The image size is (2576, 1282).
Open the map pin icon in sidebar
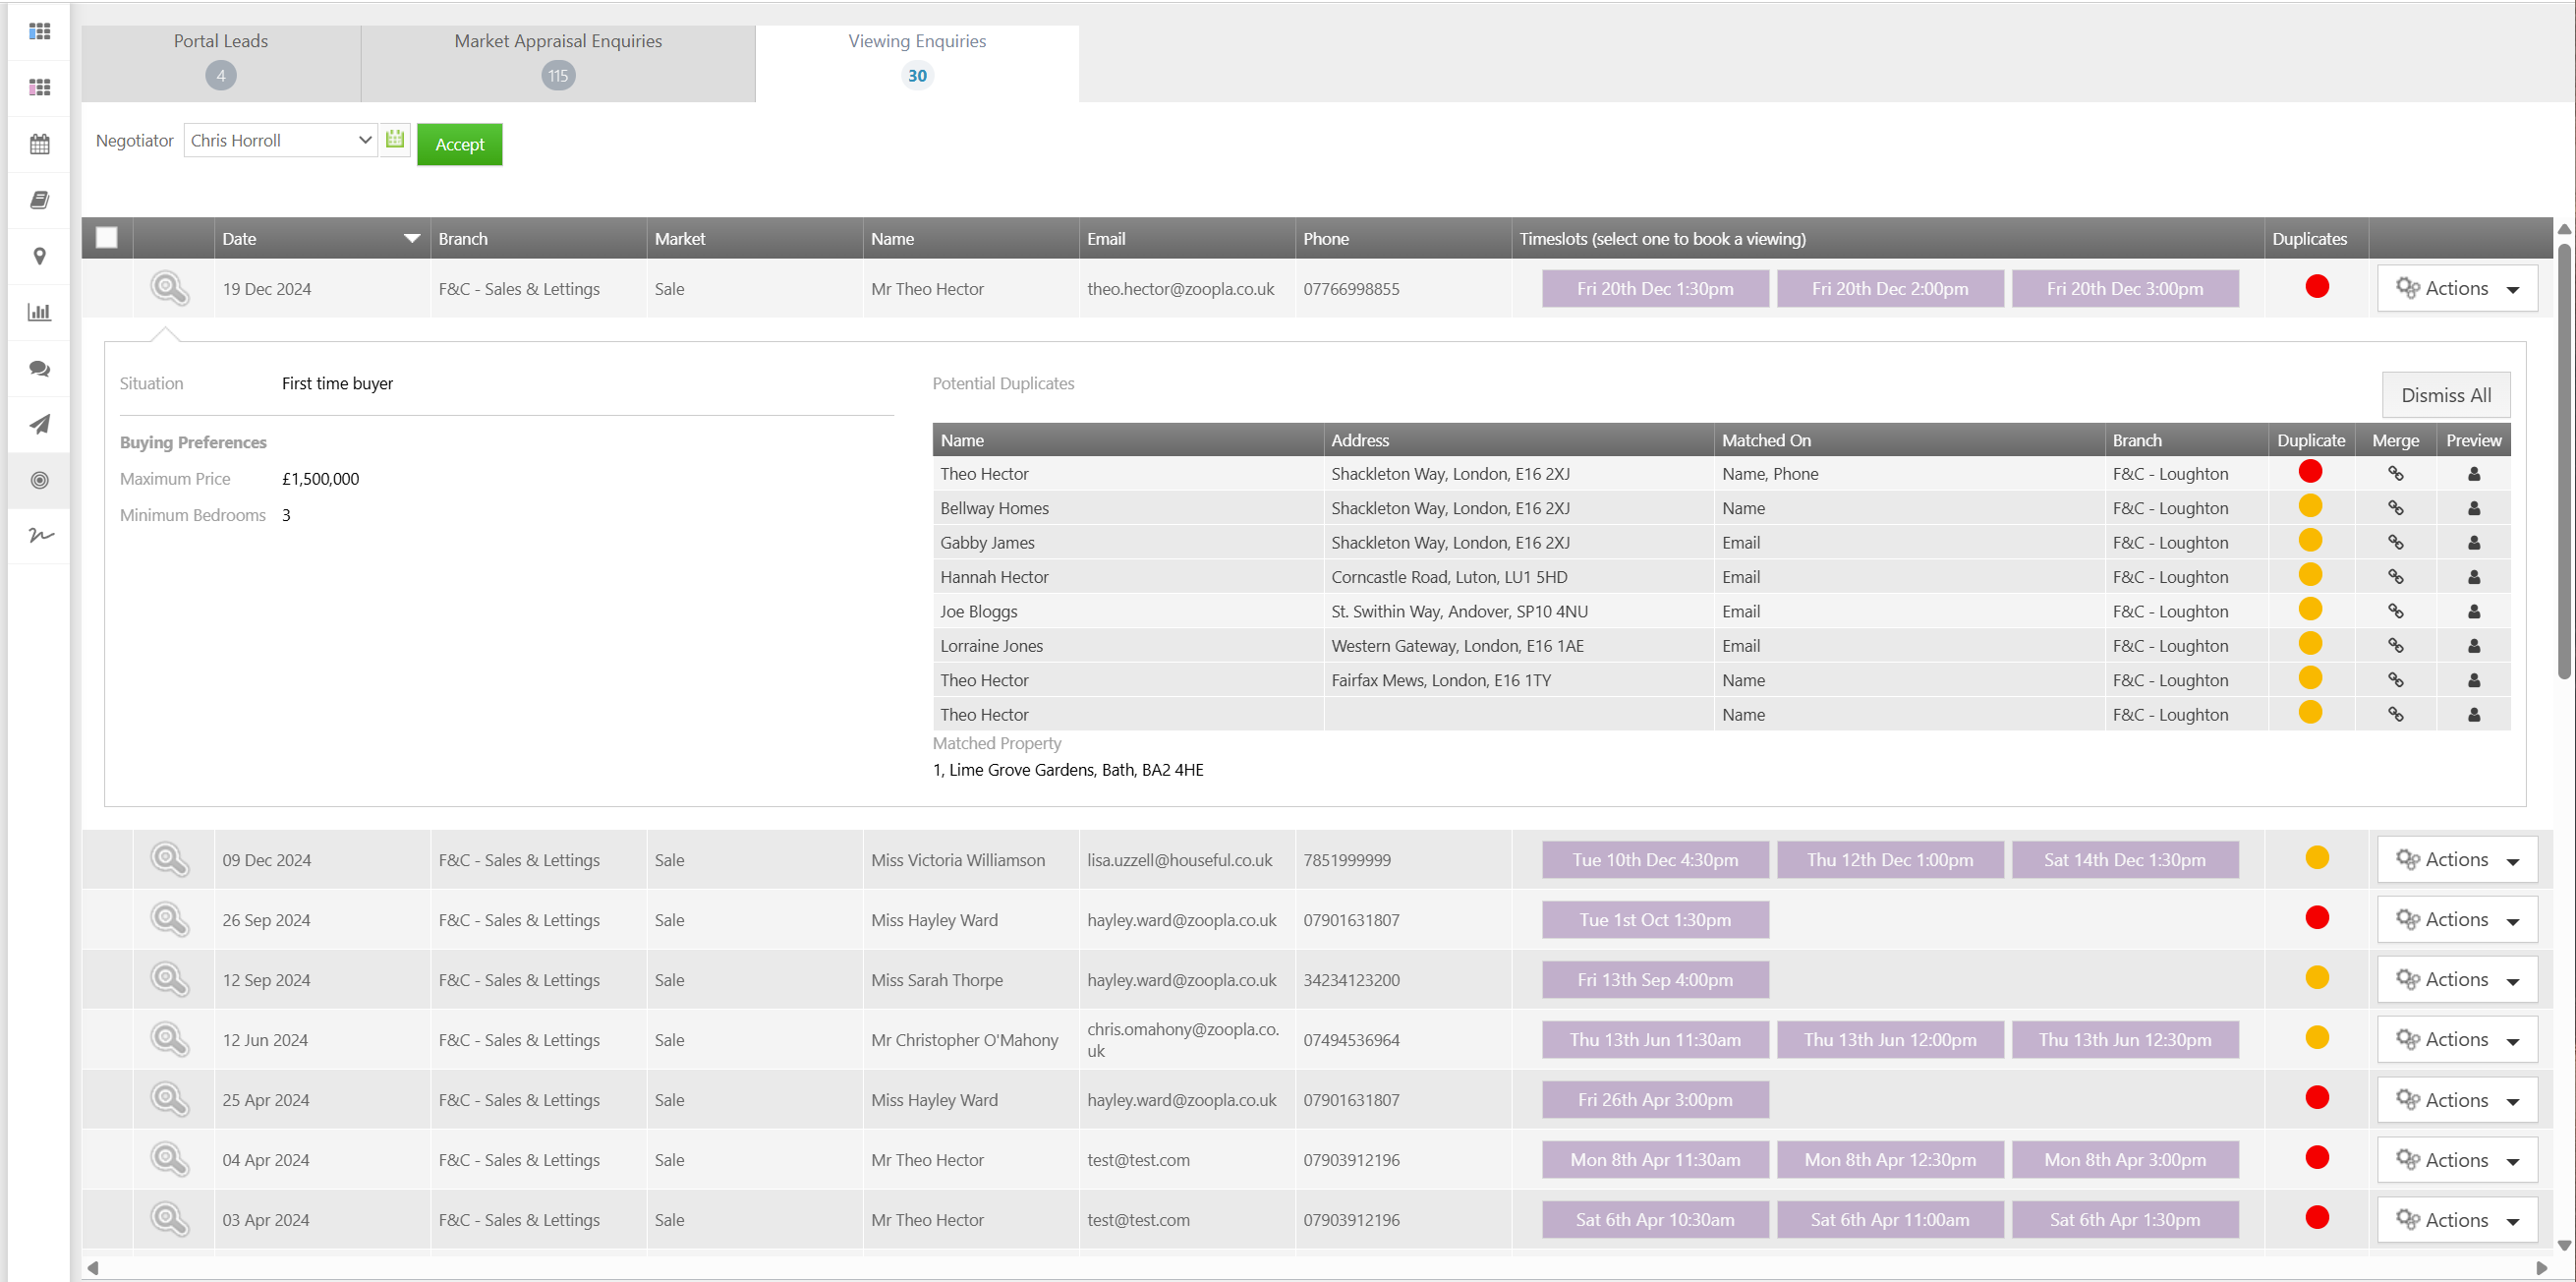[40, 256]
